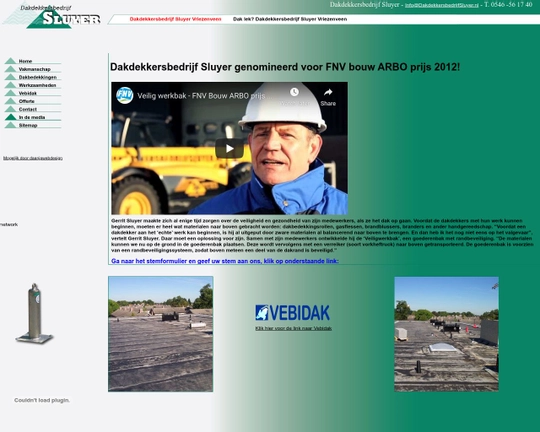Open Dakbedekkingen menu item
Image resolution: width=540 pixels, height=432 pixels.
coord(38,77)
